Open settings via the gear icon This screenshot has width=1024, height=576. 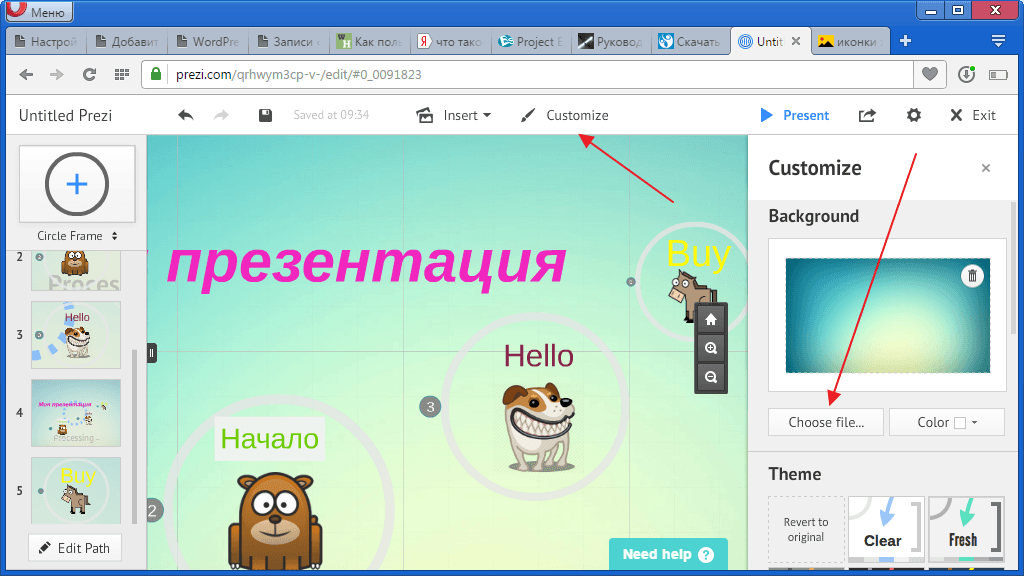pos(914,115)
